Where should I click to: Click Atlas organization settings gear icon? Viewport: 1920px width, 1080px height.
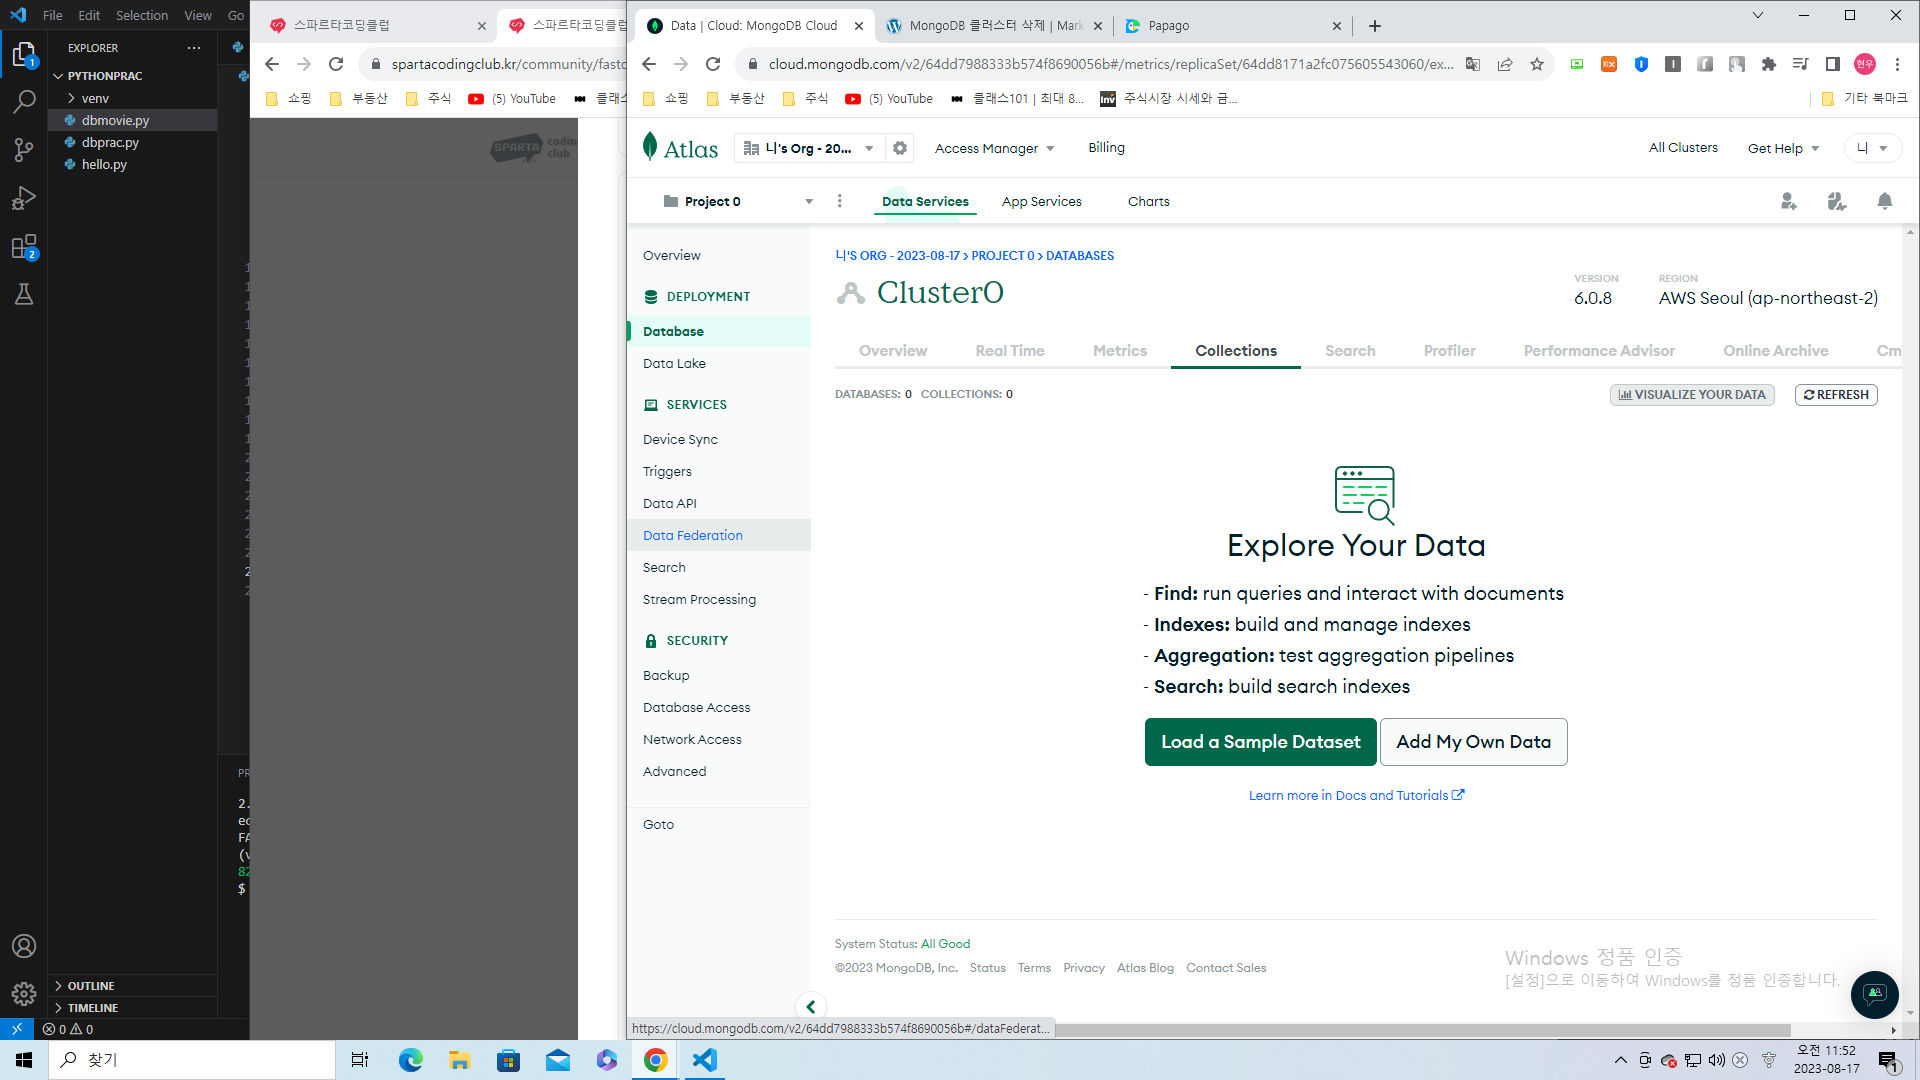(x=900, y=148)
